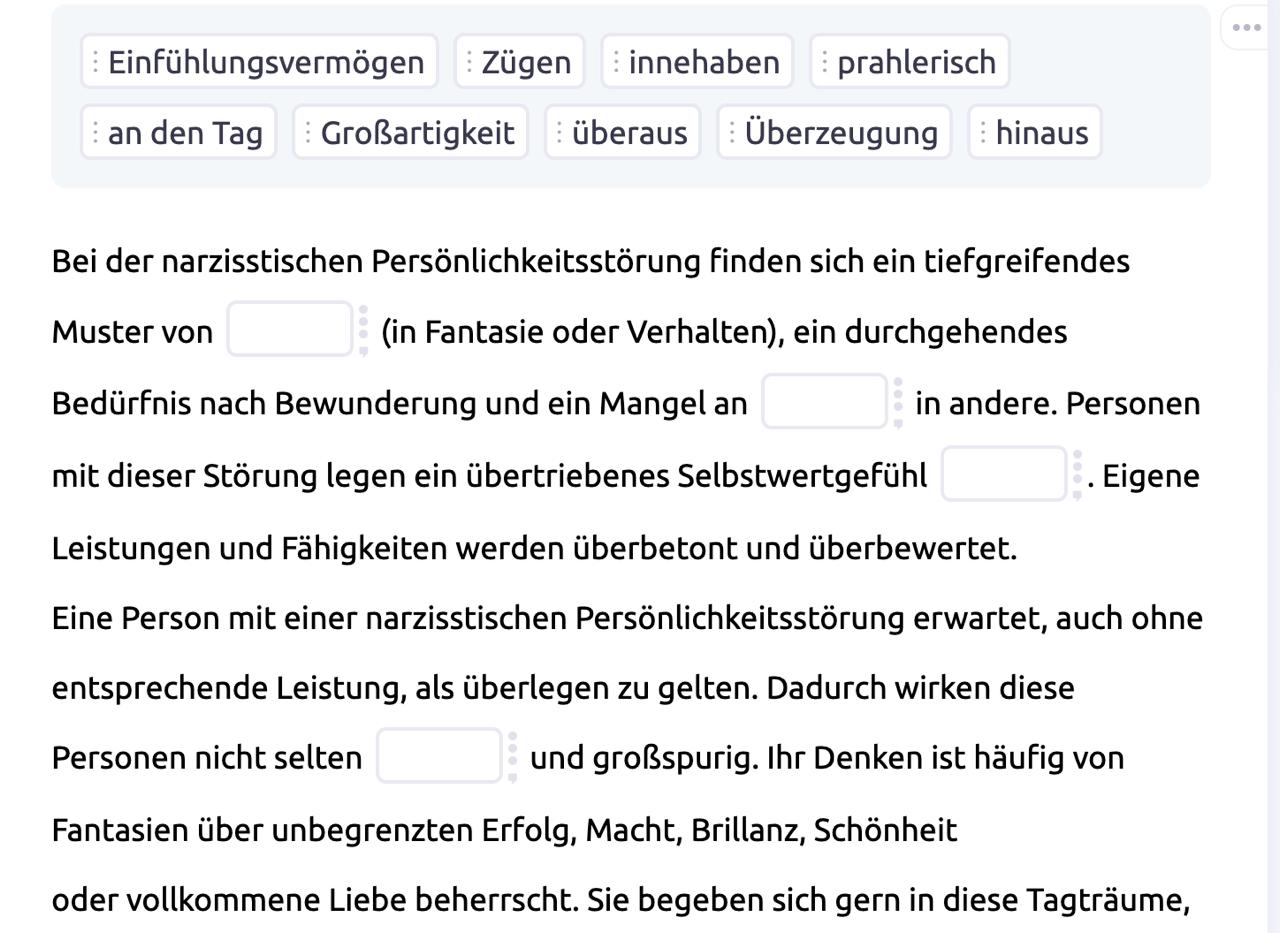Click drag handle dots on Überzeugung chip
This screenshot has height=933, width=1280.
732,132
